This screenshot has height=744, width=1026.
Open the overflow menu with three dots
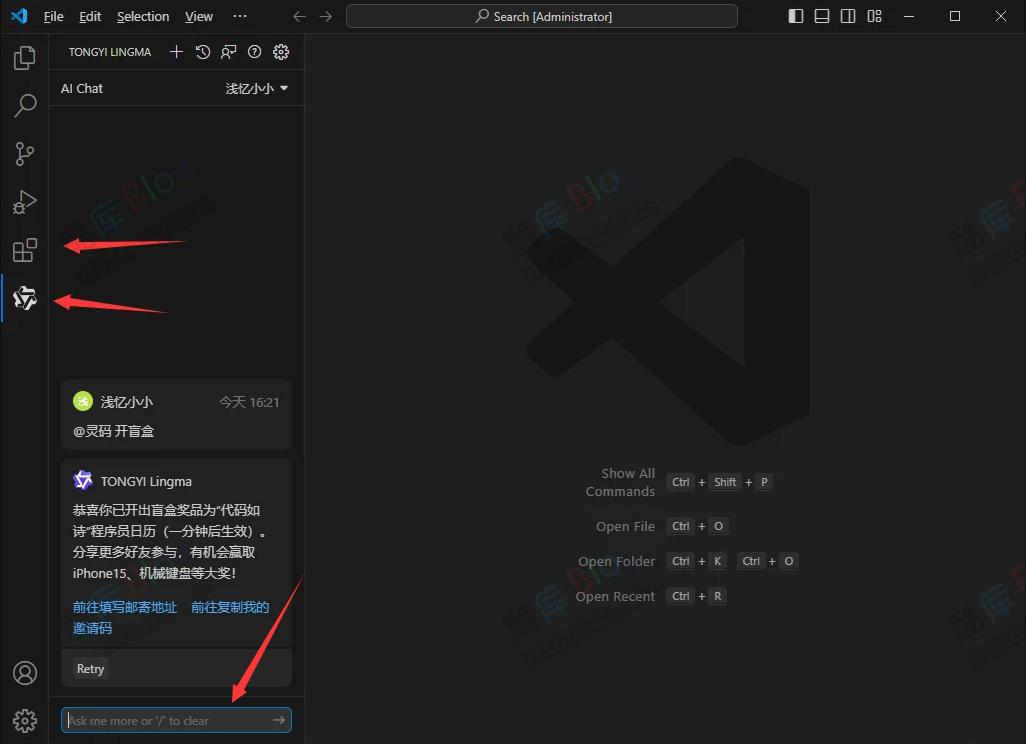239,16
